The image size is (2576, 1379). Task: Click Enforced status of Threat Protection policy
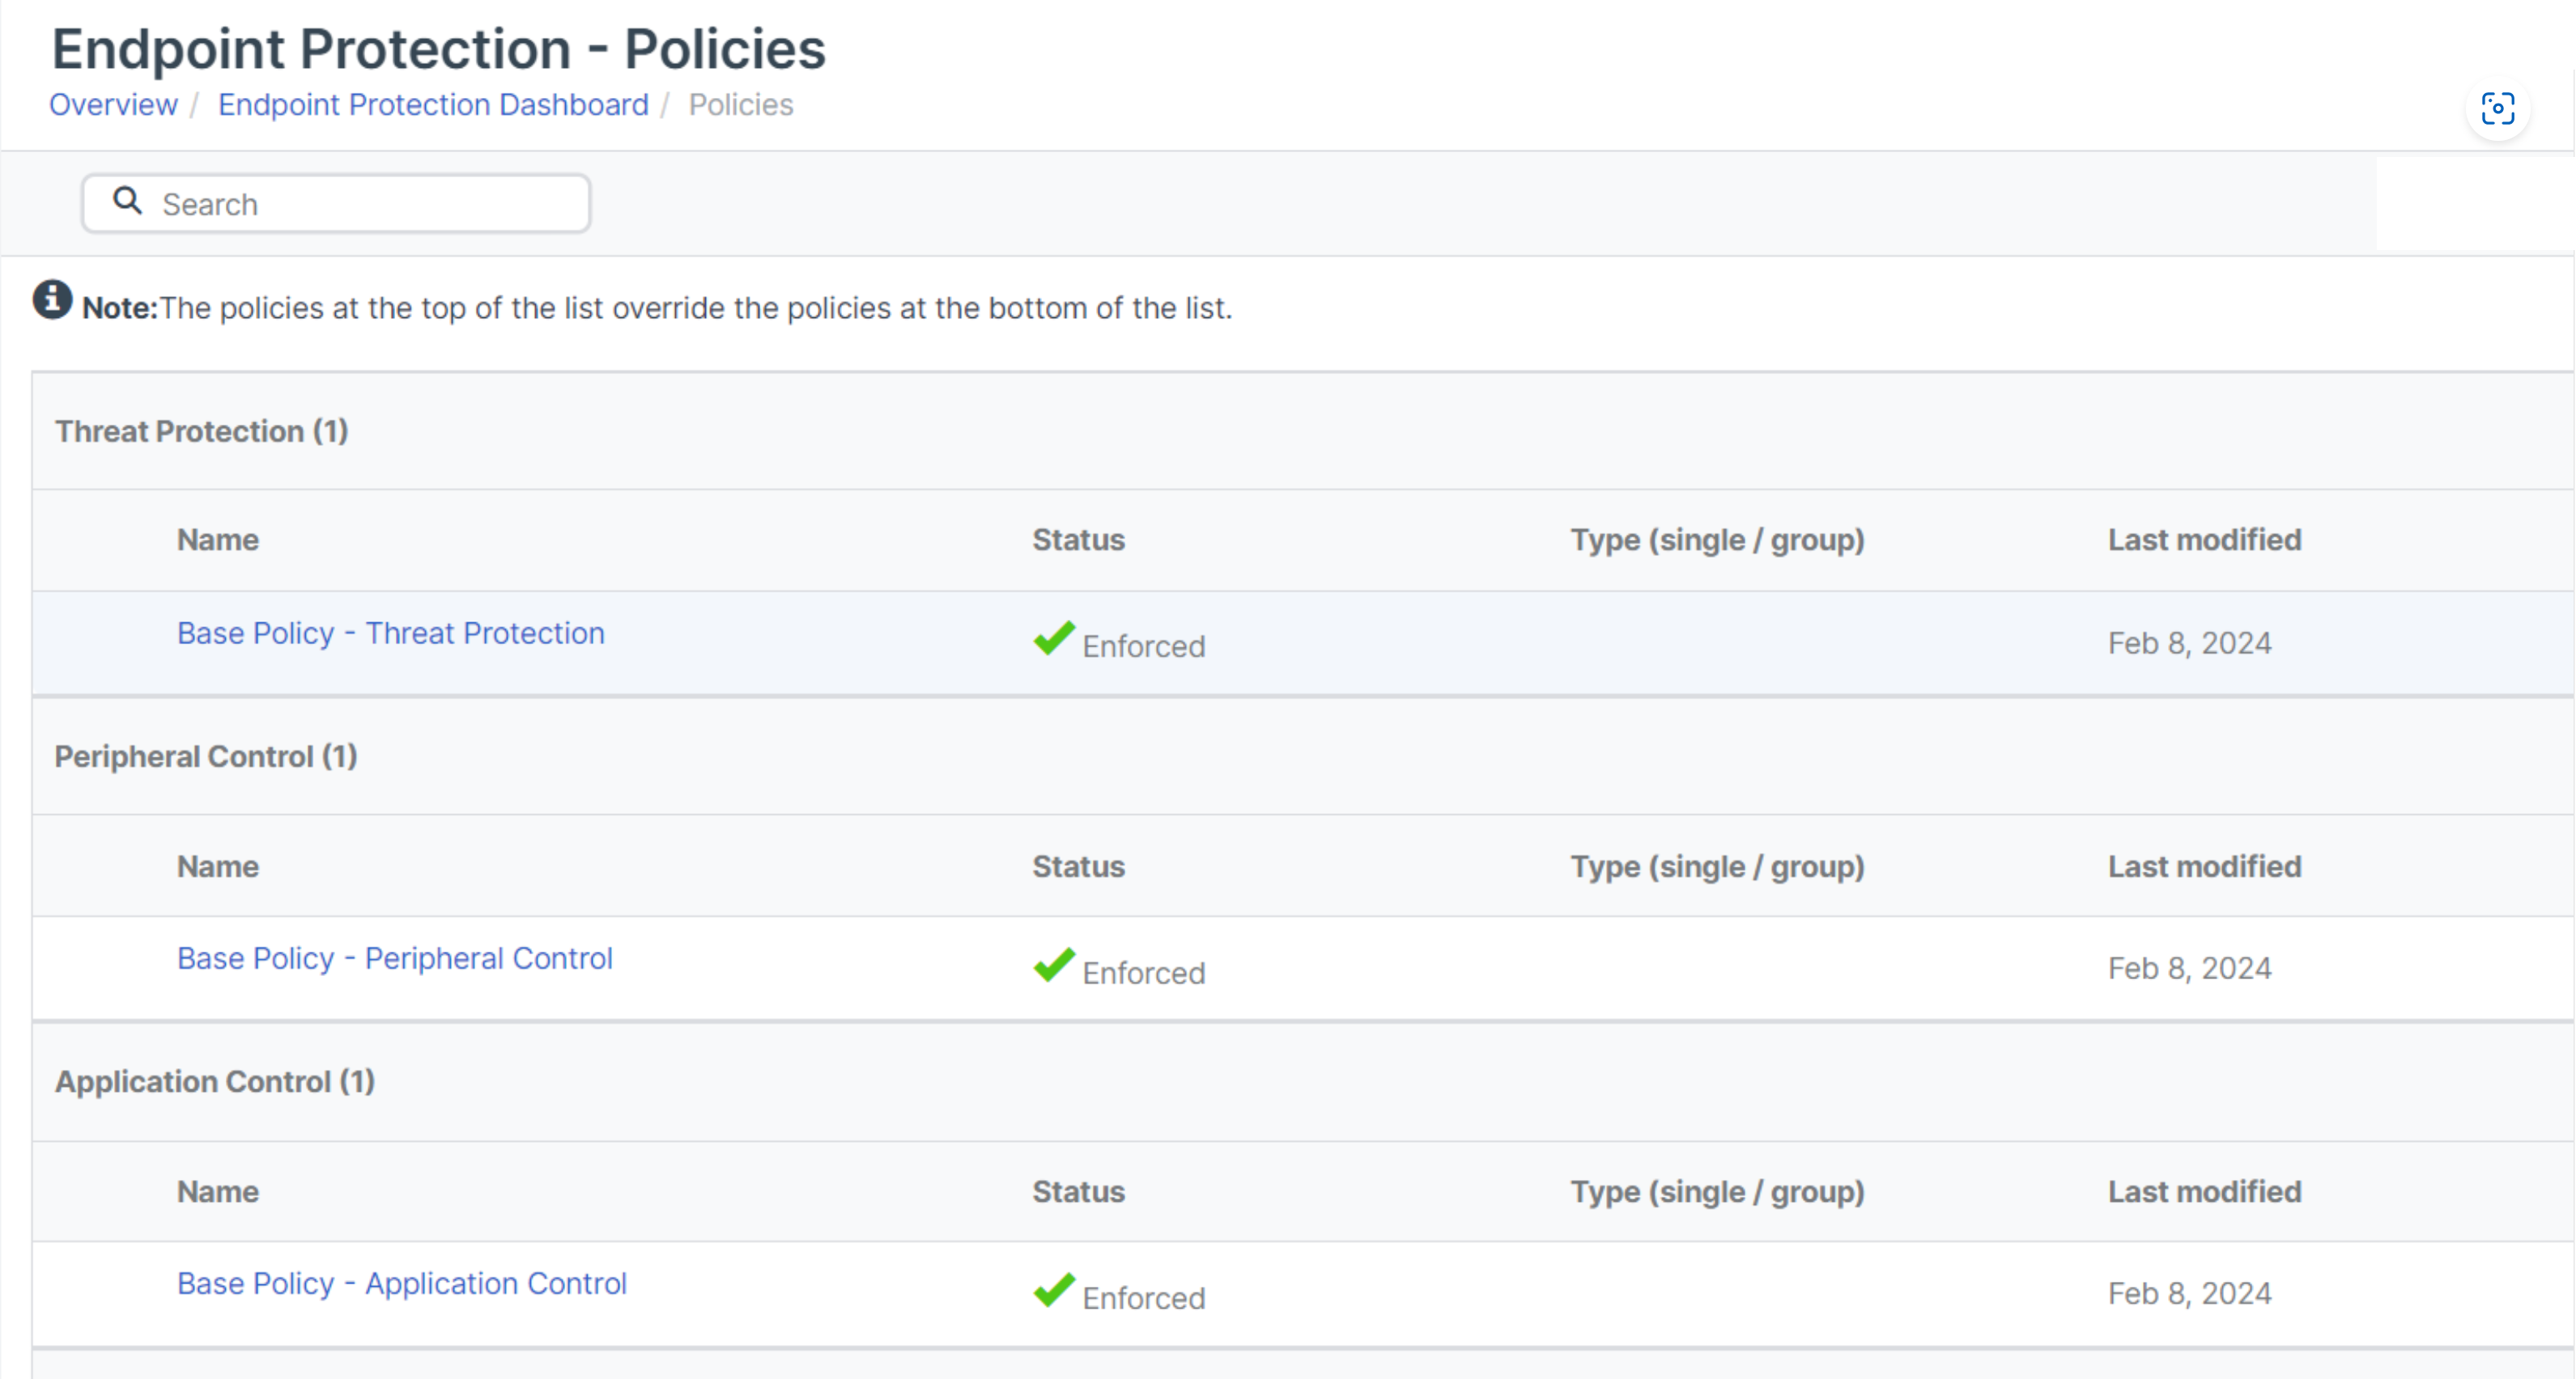coord(1143,646)
